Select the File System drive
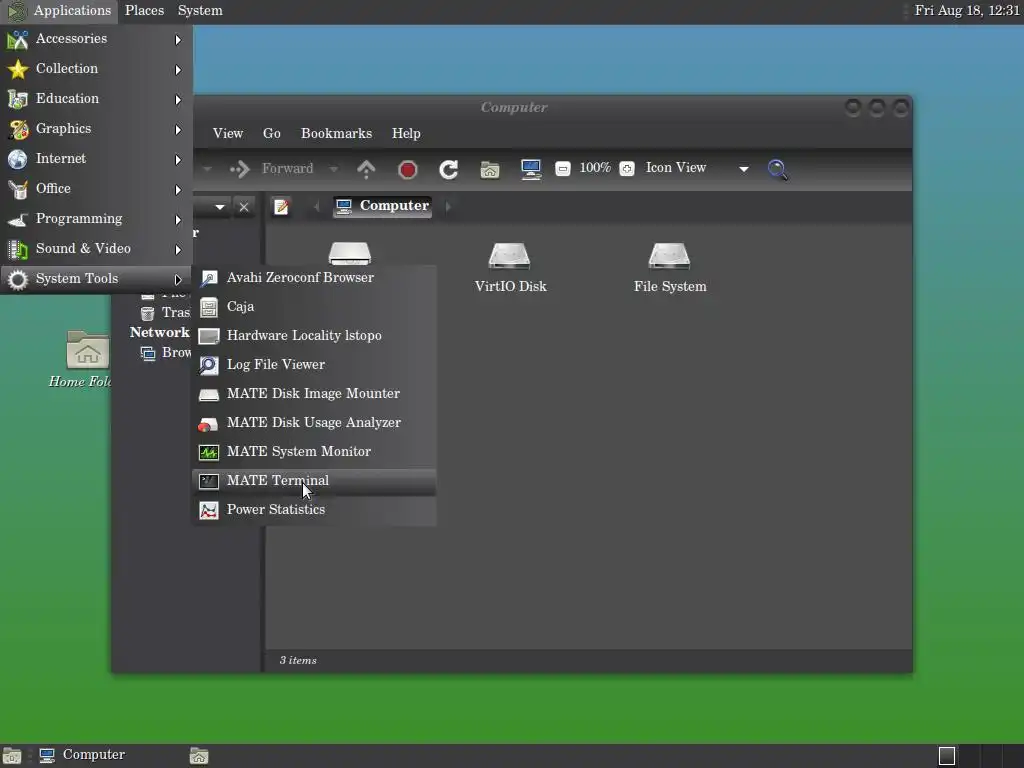Image resolution: width=1024 pixels, height=768 pixels. tap(670, 268)
